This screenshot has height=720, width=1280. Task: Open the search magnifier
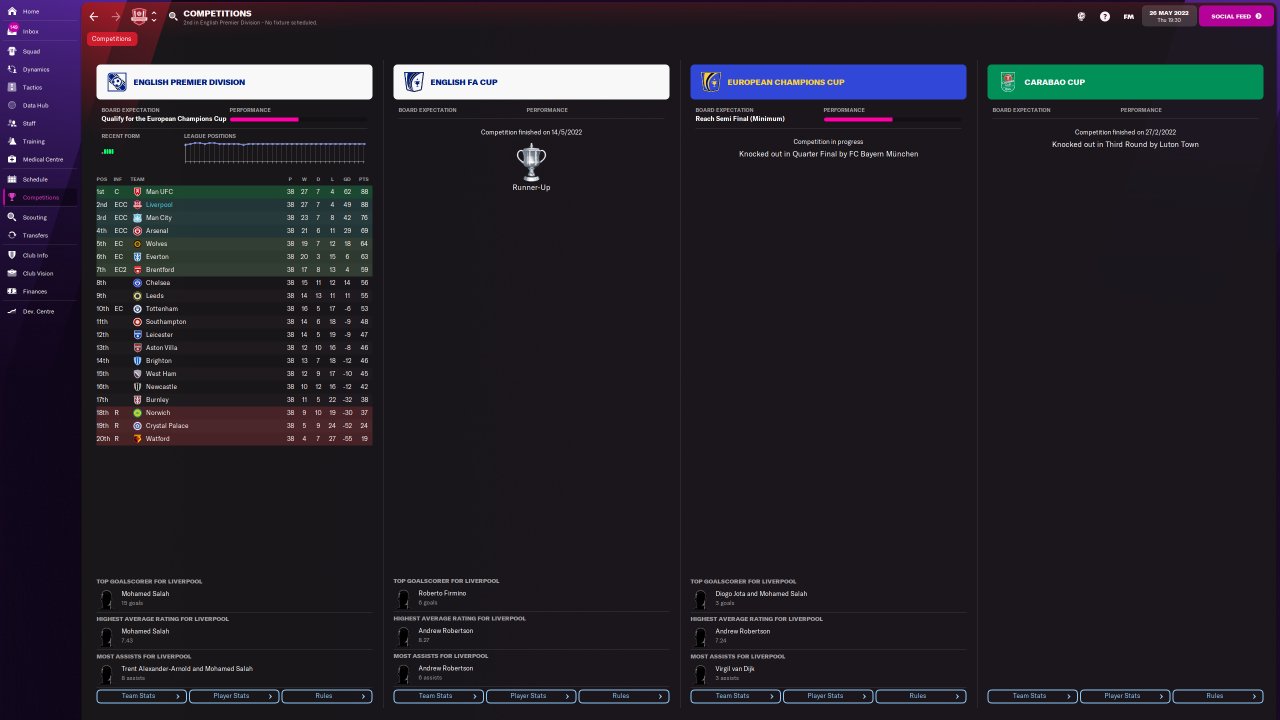173,16
